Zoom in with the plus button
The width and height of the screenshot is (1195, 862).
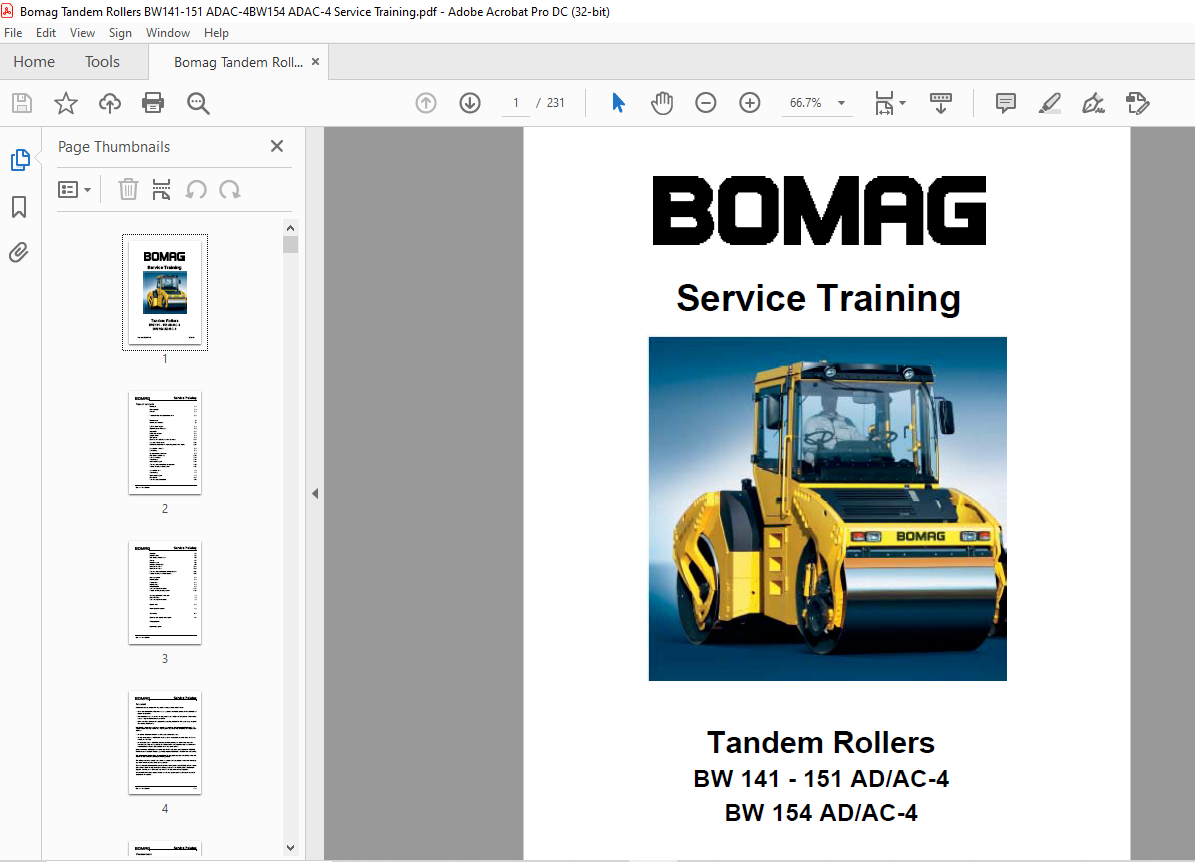click(x=750, y=103)
